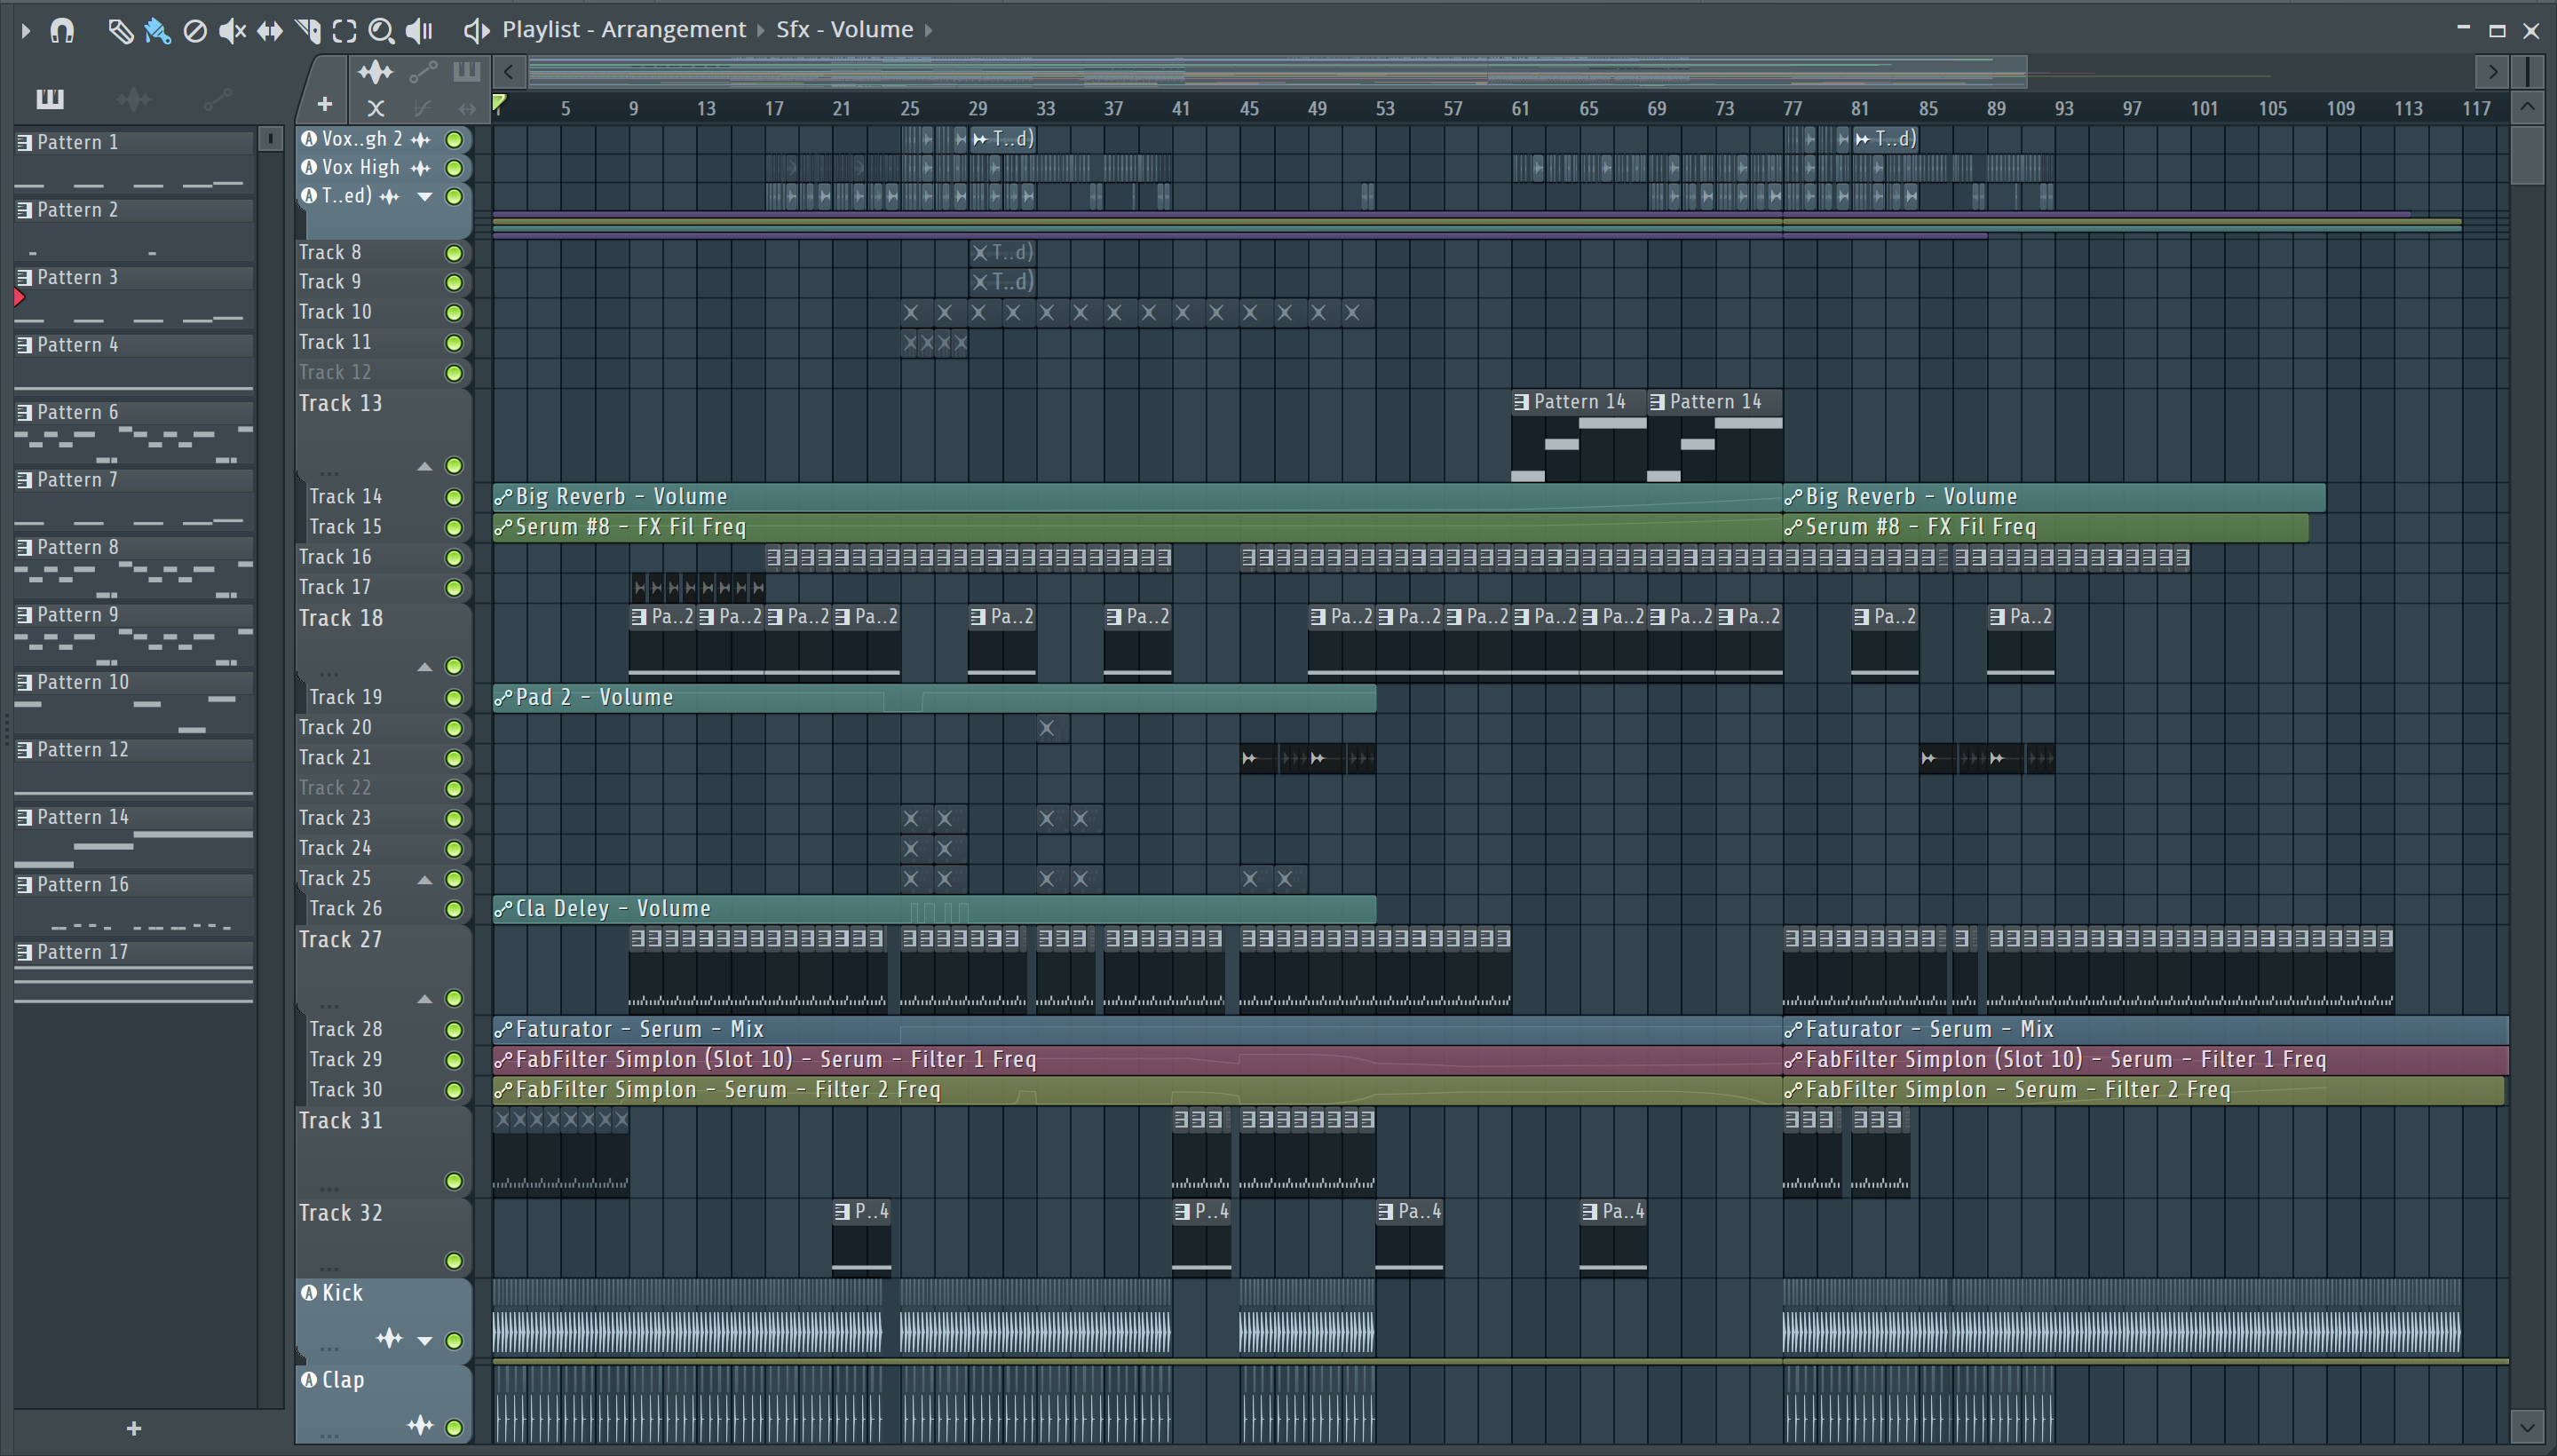Screen dimensions: 2557x1456
Task: Select Faturator - Serum - Mix clip at bar 77
Action: pos(2146,1030)
